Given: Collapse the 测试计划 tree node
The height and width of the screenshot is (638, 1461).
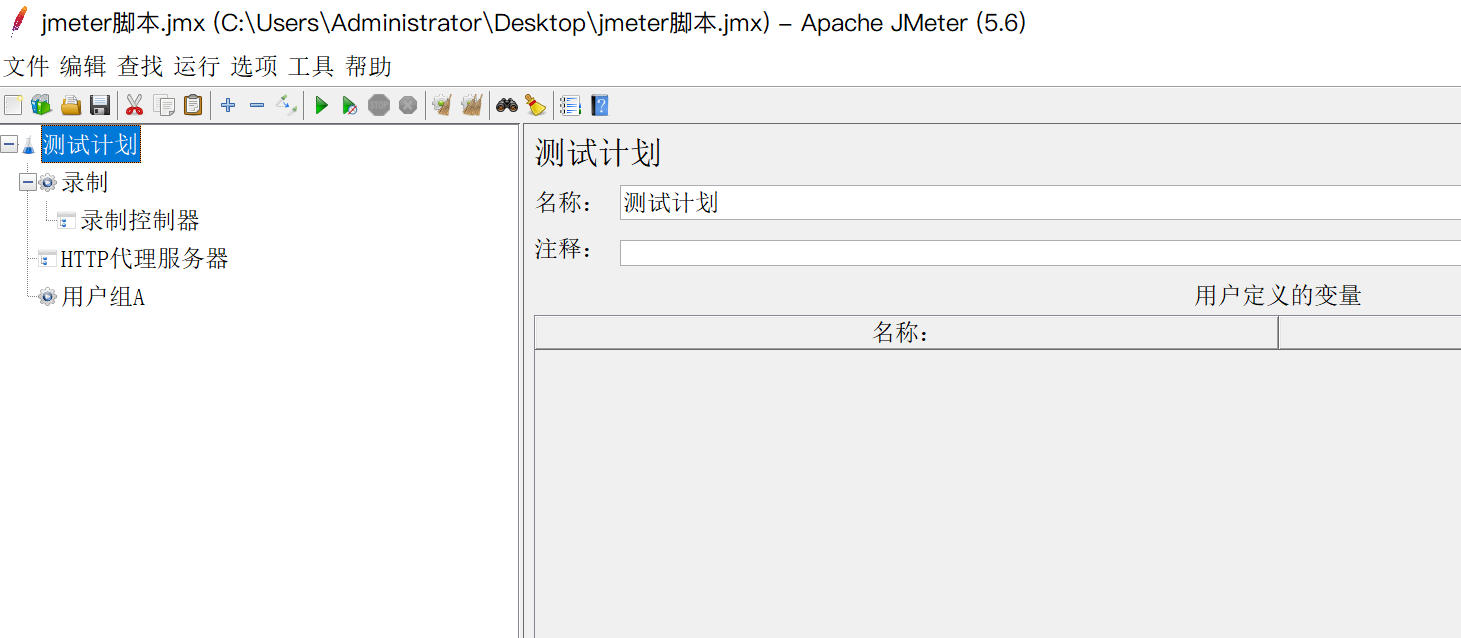Looking at the screenshot, I should point(9,145).
